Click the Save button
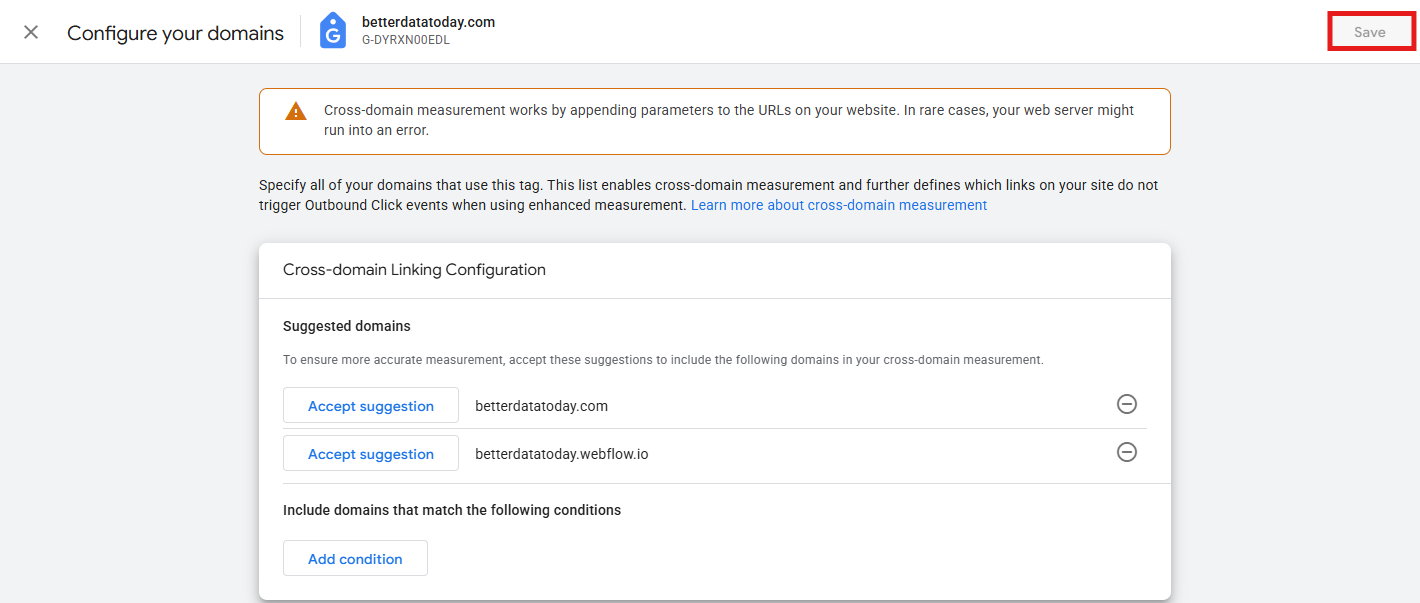Screen dimensions: 1420x603 pos(1370,32)
